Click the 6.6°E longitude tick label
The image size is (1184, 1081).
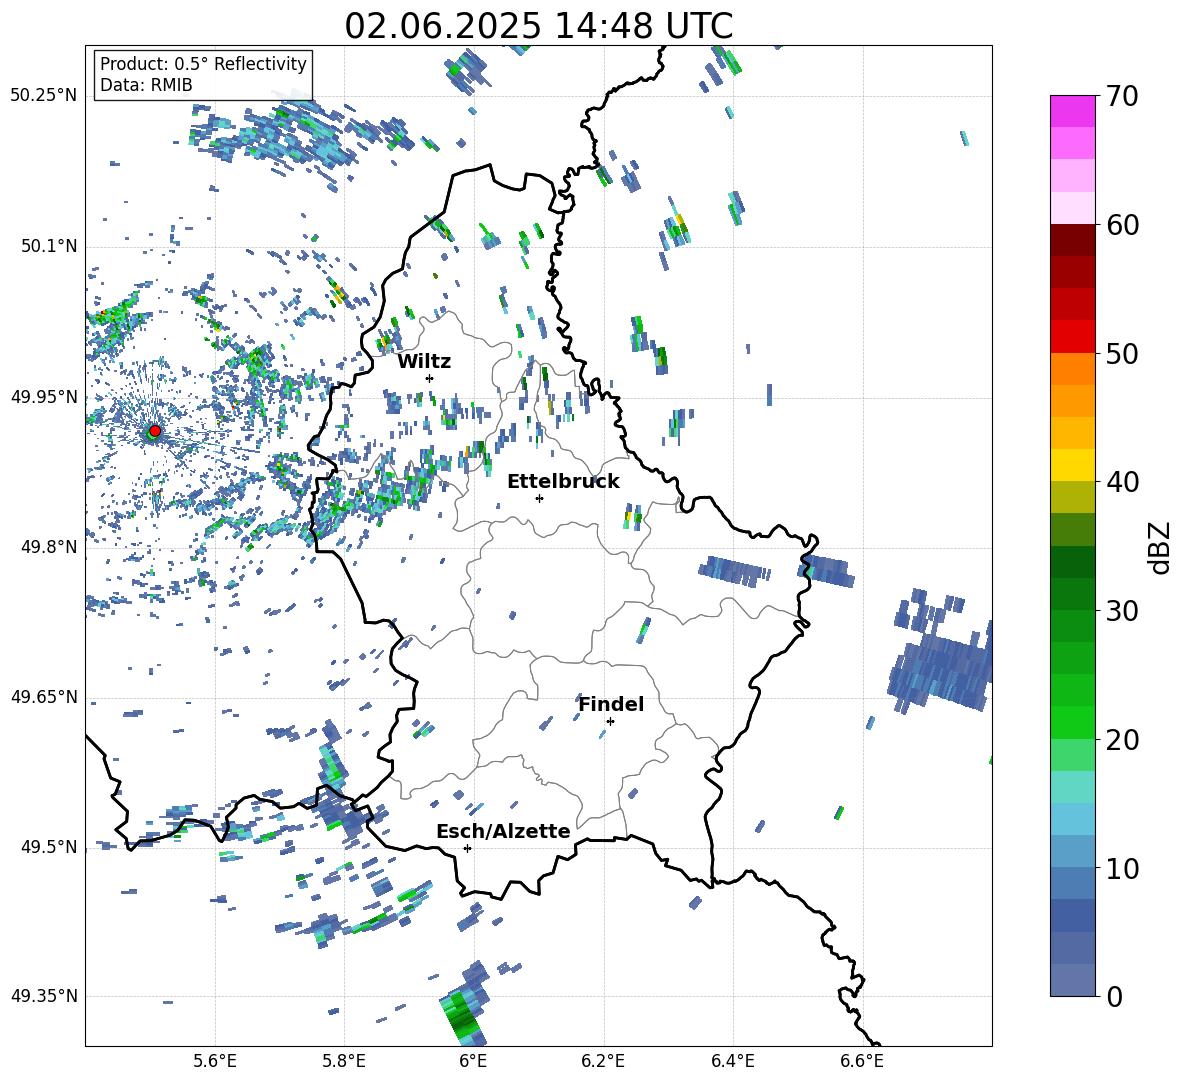coord(862,1062)
